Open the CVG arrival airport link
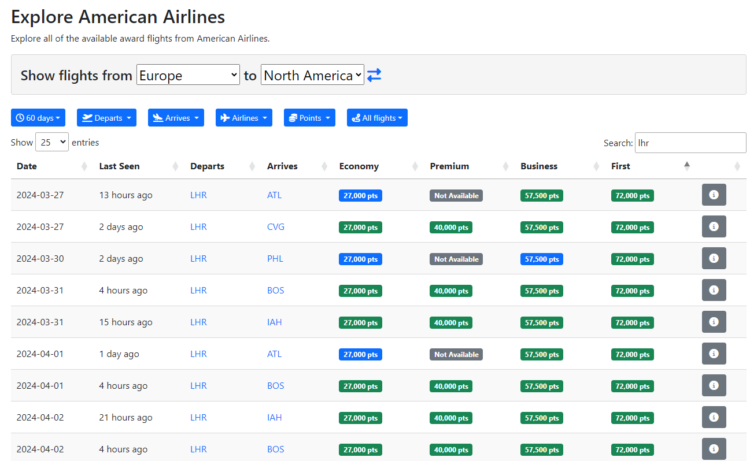 tap(276, 227)
